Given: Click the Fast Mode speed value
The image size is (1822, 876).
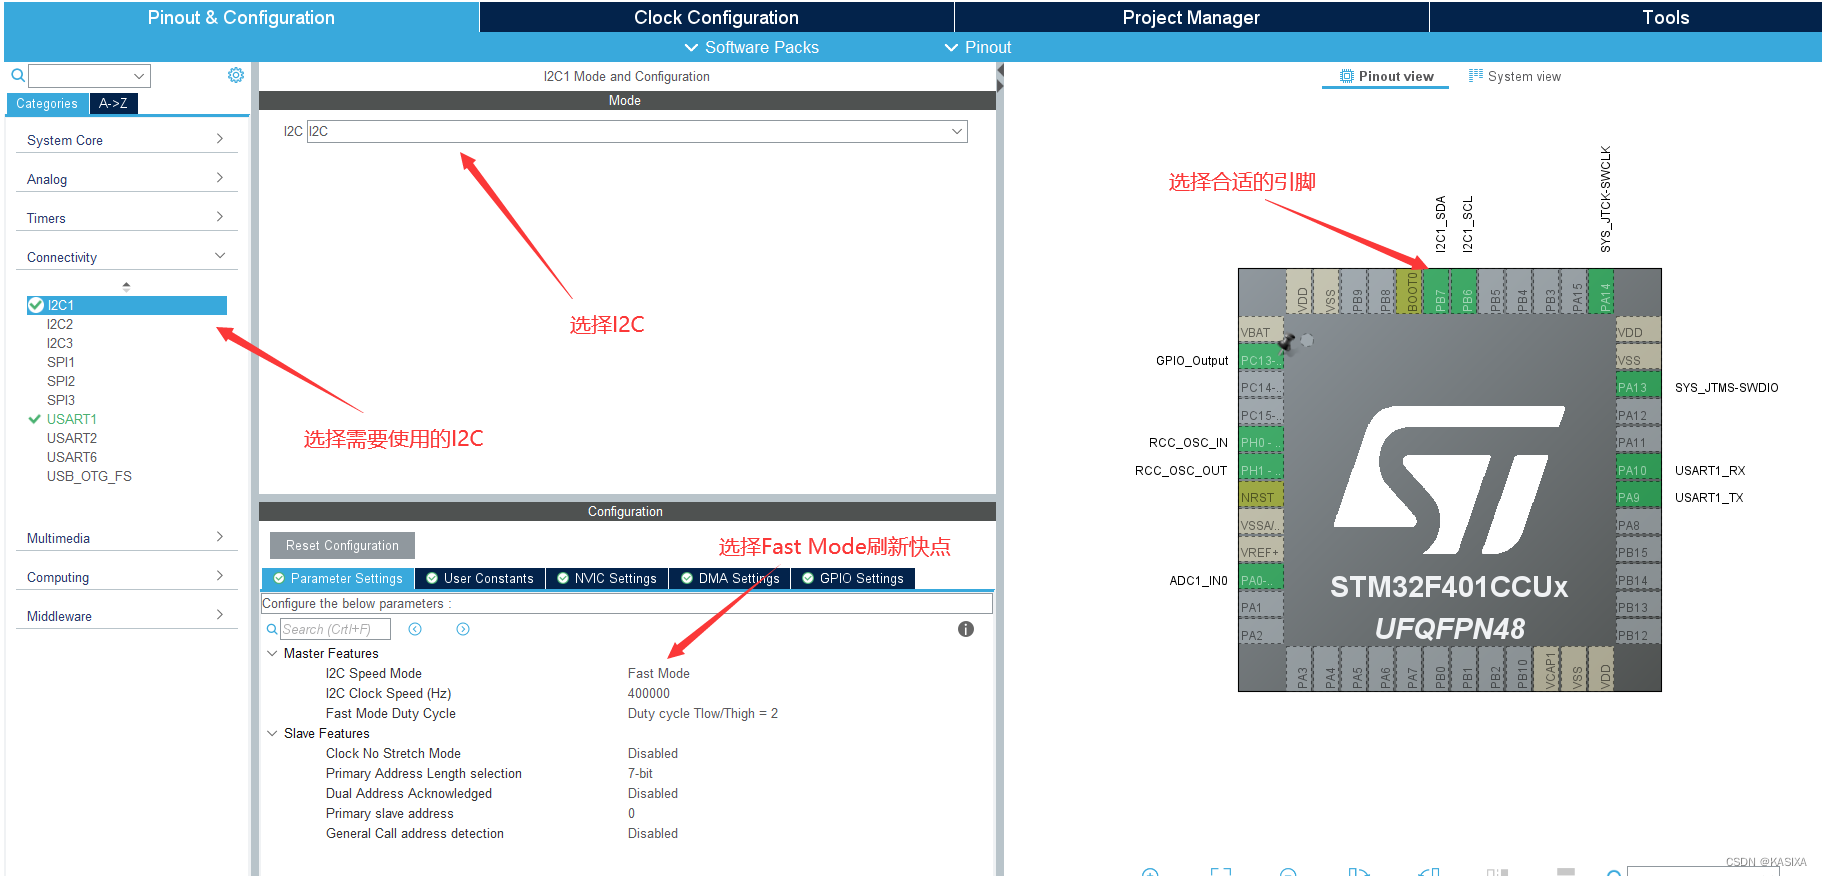Looking at the screenshot, I should tap(659, 673).
